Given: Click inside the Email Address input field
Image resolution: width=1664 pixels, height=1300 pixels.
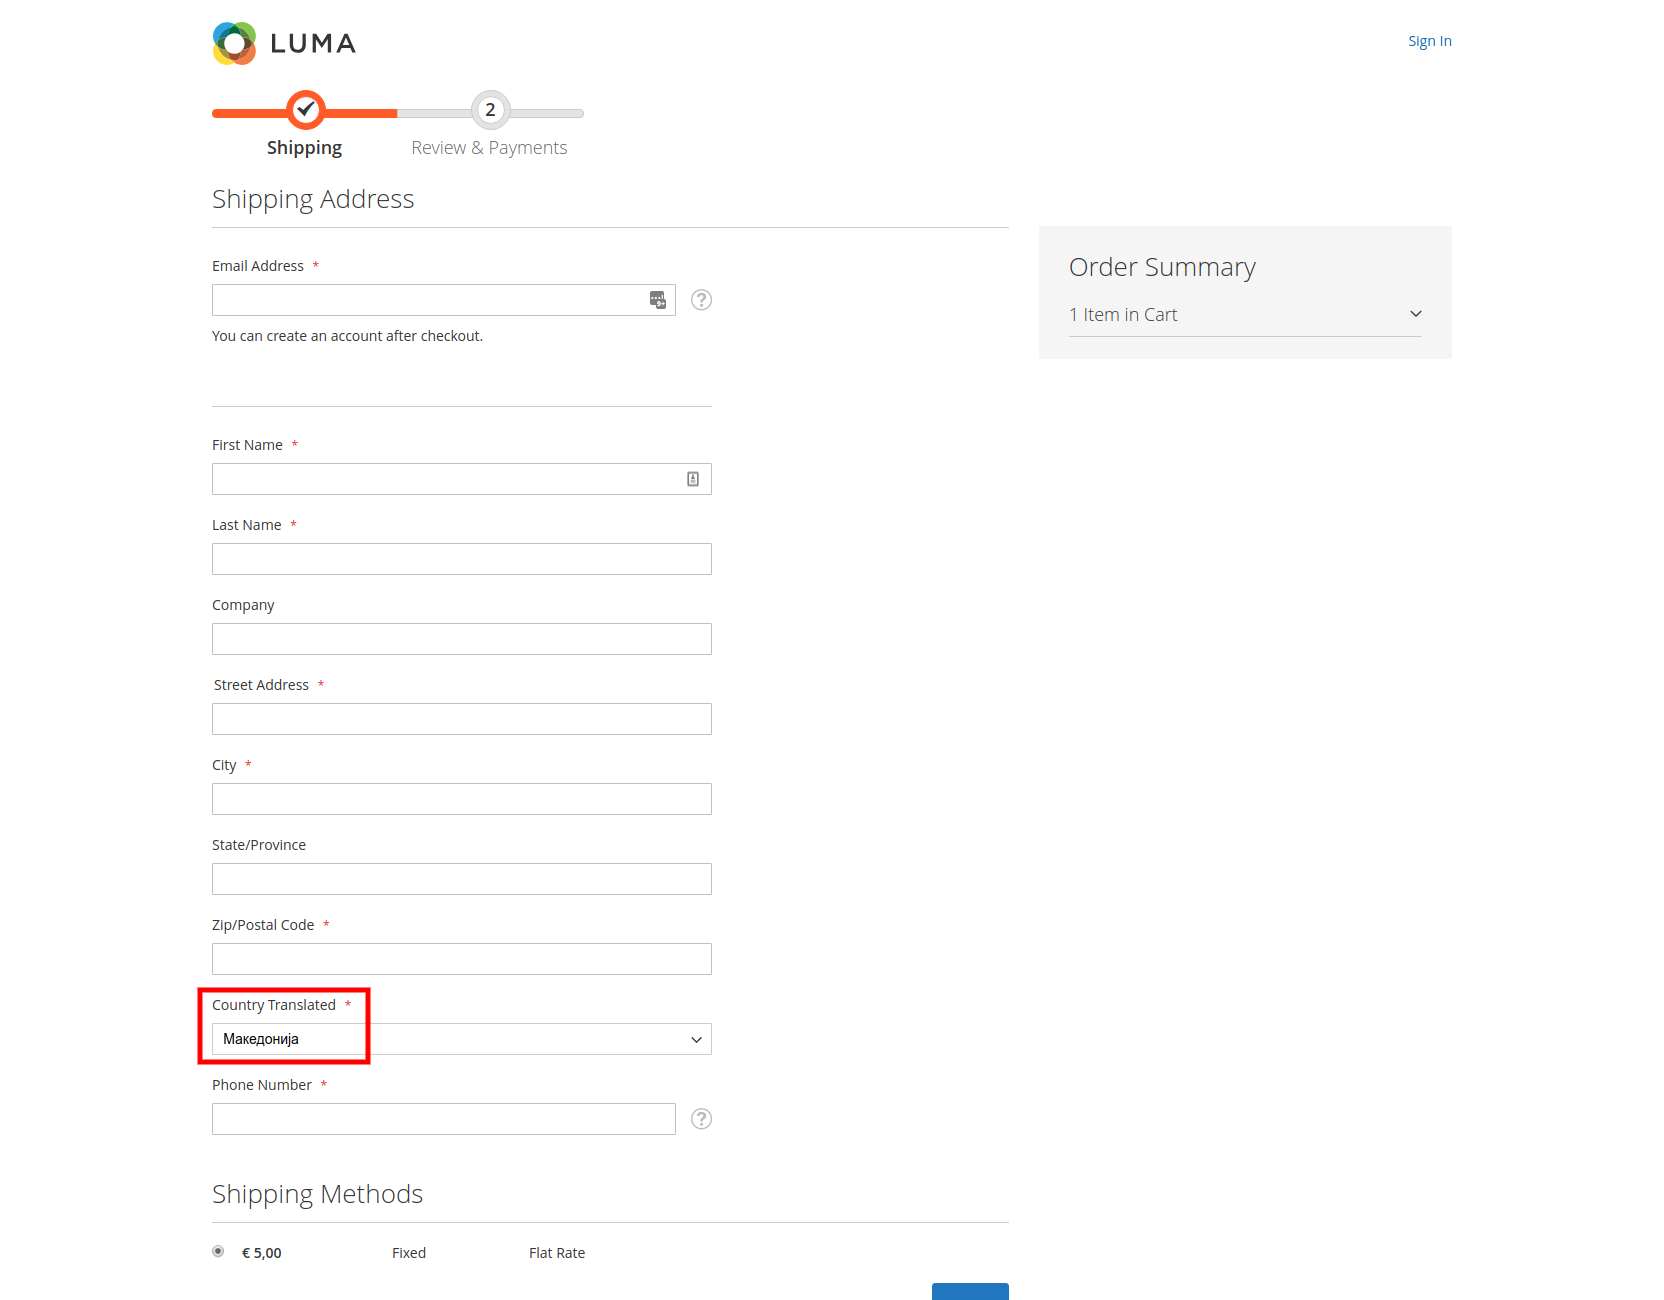Looking at the screenshot, I should click(x=430, y=299).
